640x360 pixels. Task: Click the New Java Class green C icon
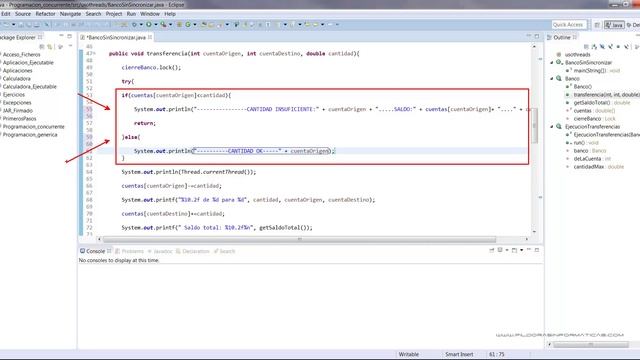(x=188, y=24)
